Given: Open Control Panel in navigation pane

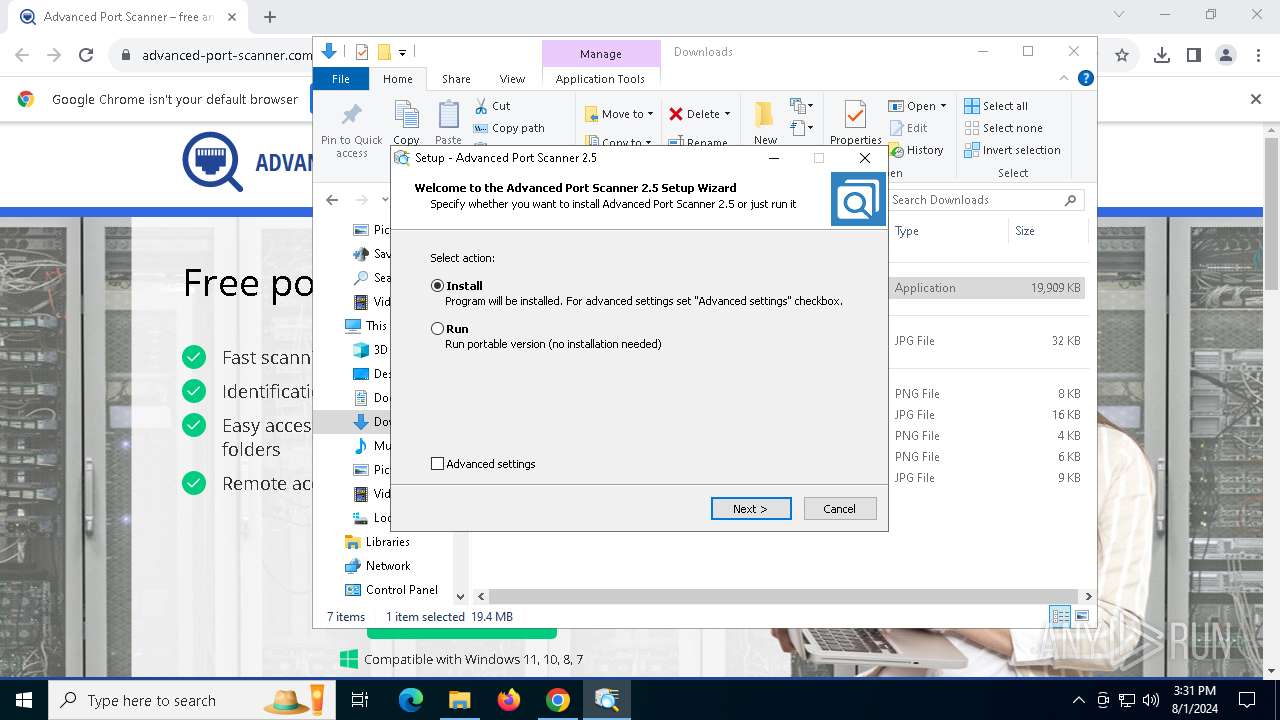Looking at the screenshot, I should coord(391,590).
